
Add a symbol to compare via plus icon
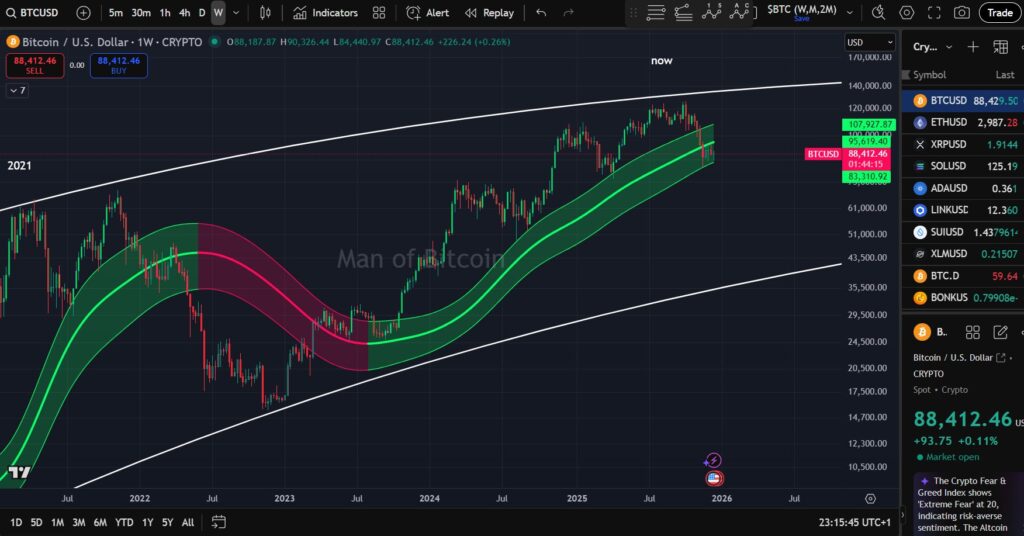tap(84, 12)
